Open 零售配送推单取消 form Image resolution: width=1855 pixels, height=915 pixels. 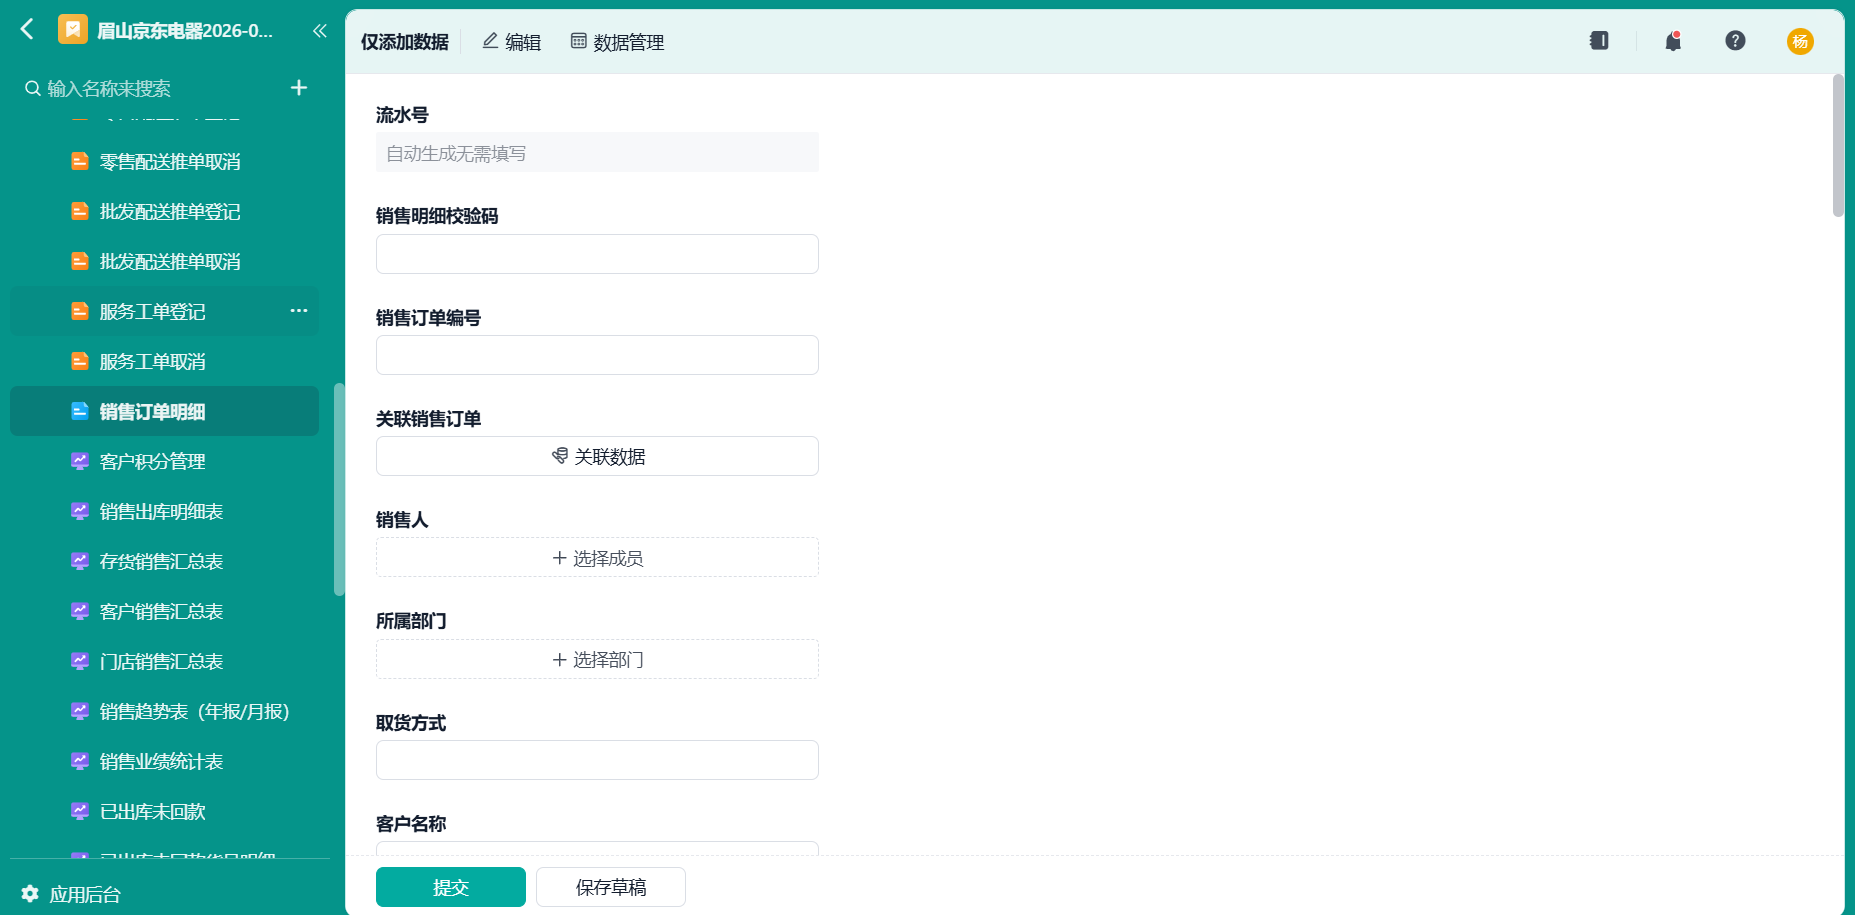[164, 161]
